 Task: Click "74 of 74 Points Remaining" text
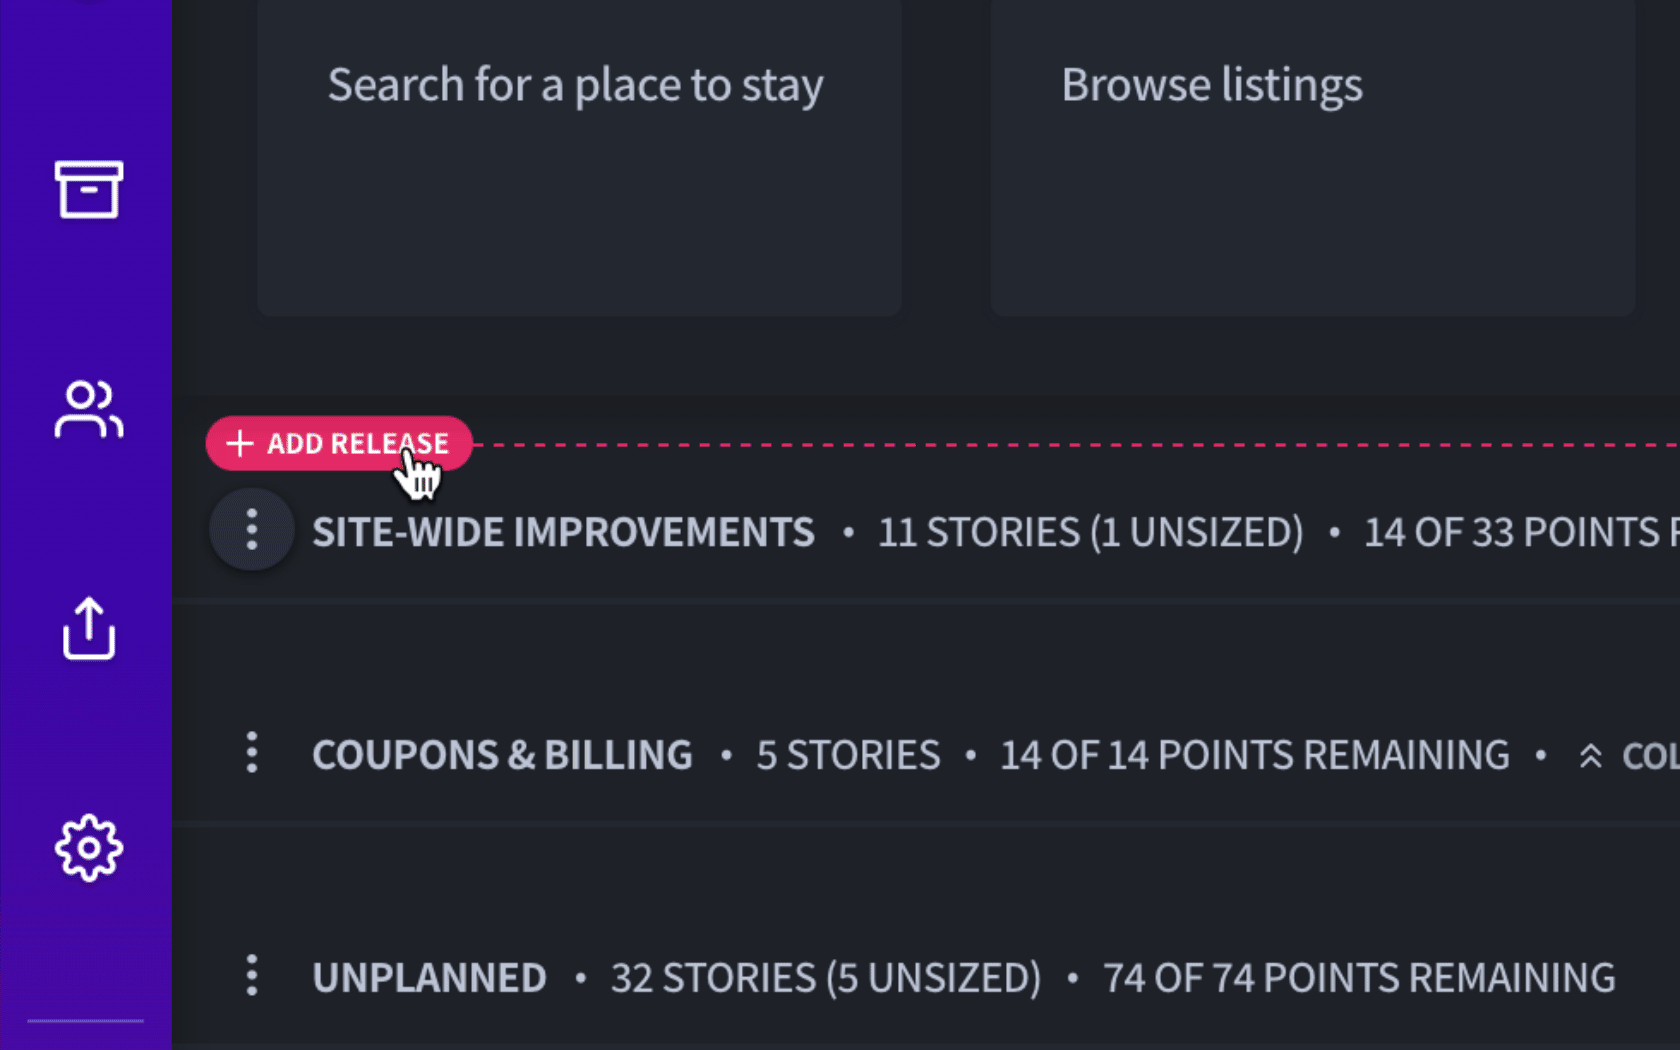pyautogui.click(x=1359, y=978)
